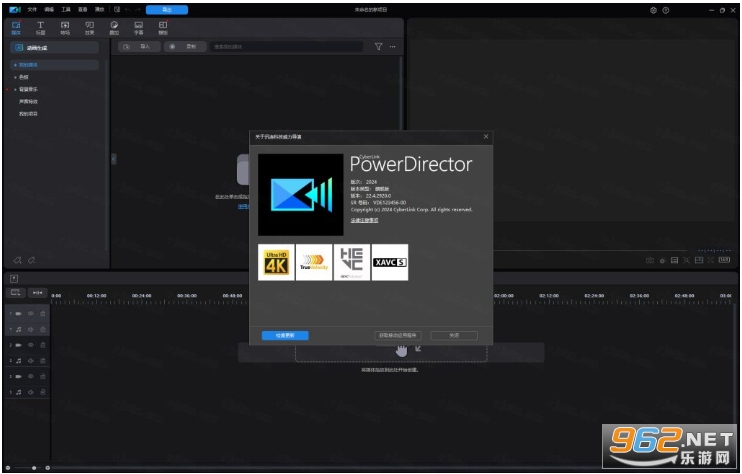Toggle visibility eye of video track 1
This screenshot has height=474, width=742.
(31, 314)
